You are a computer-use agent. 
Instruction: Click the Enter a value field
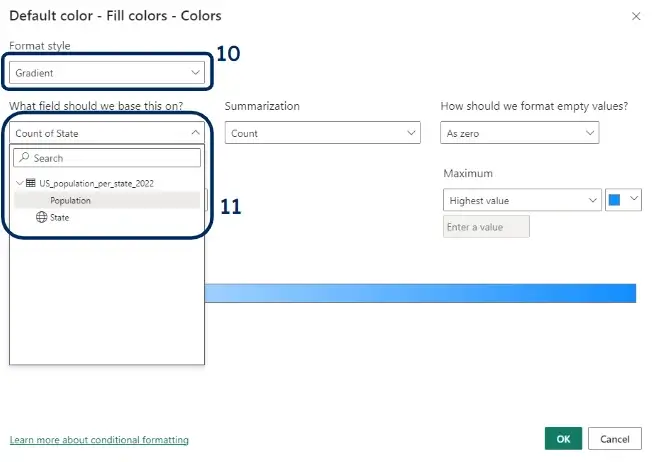486,227
